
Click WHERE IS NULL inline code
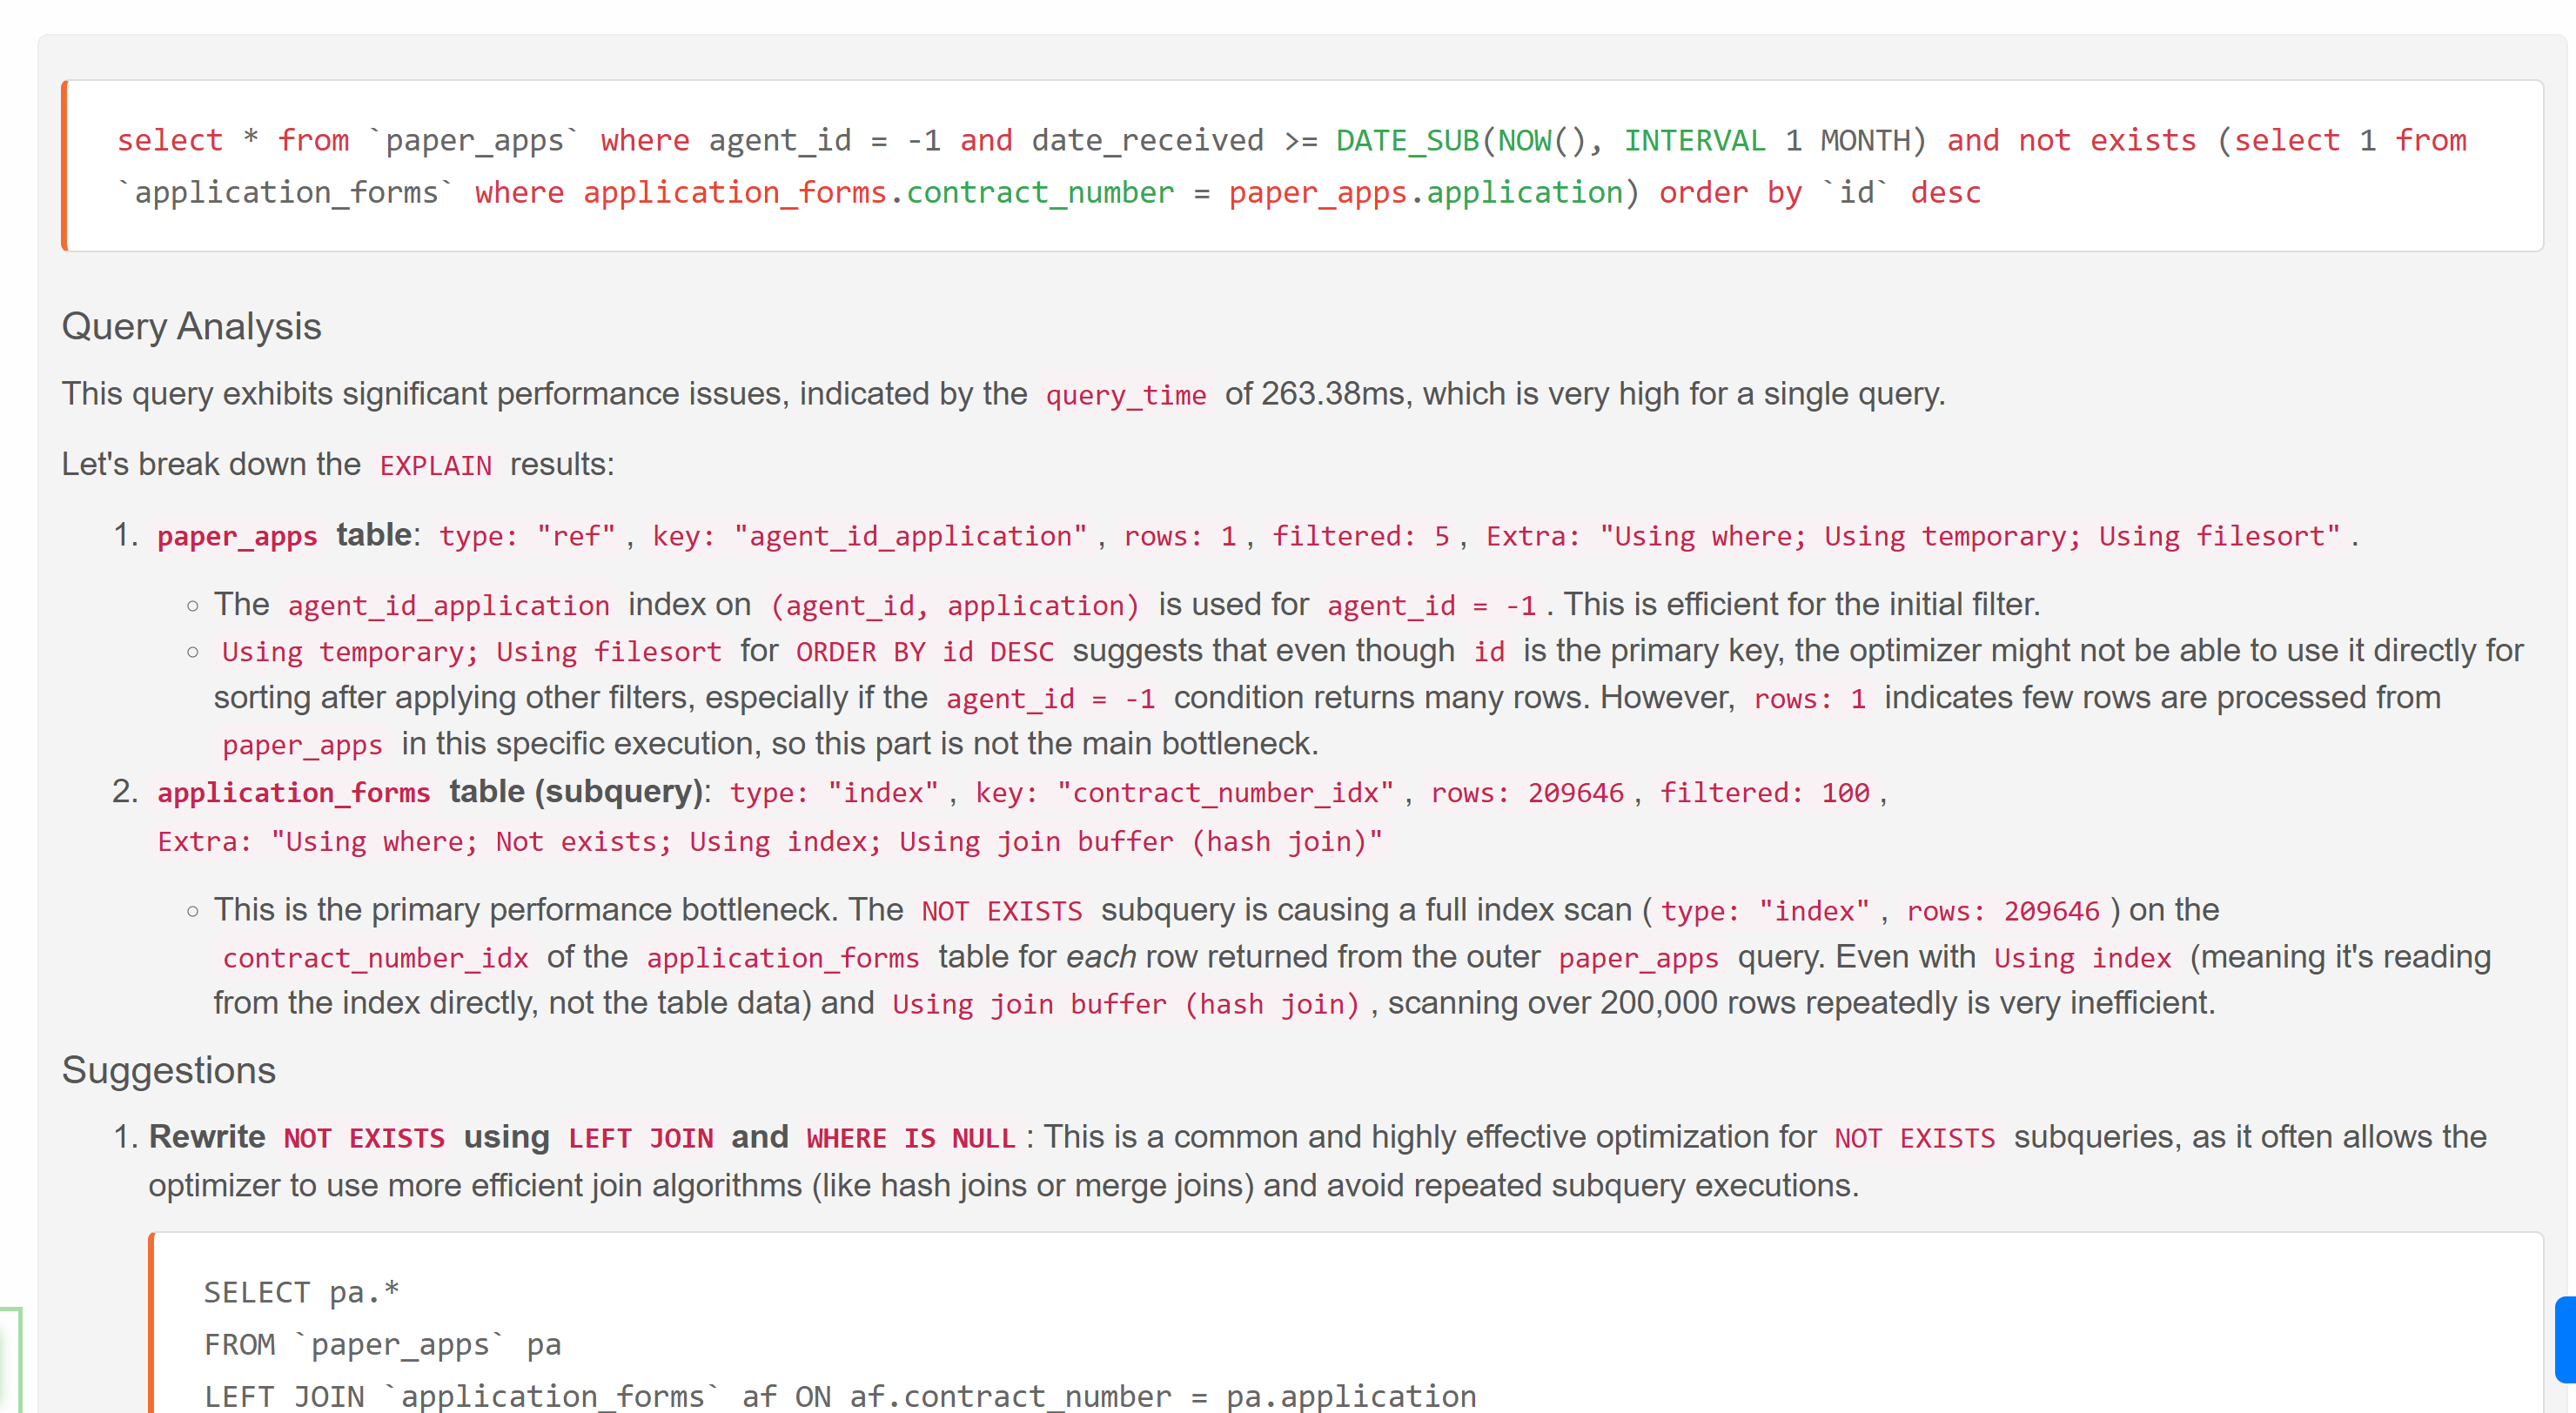[x=910, y=1138]
